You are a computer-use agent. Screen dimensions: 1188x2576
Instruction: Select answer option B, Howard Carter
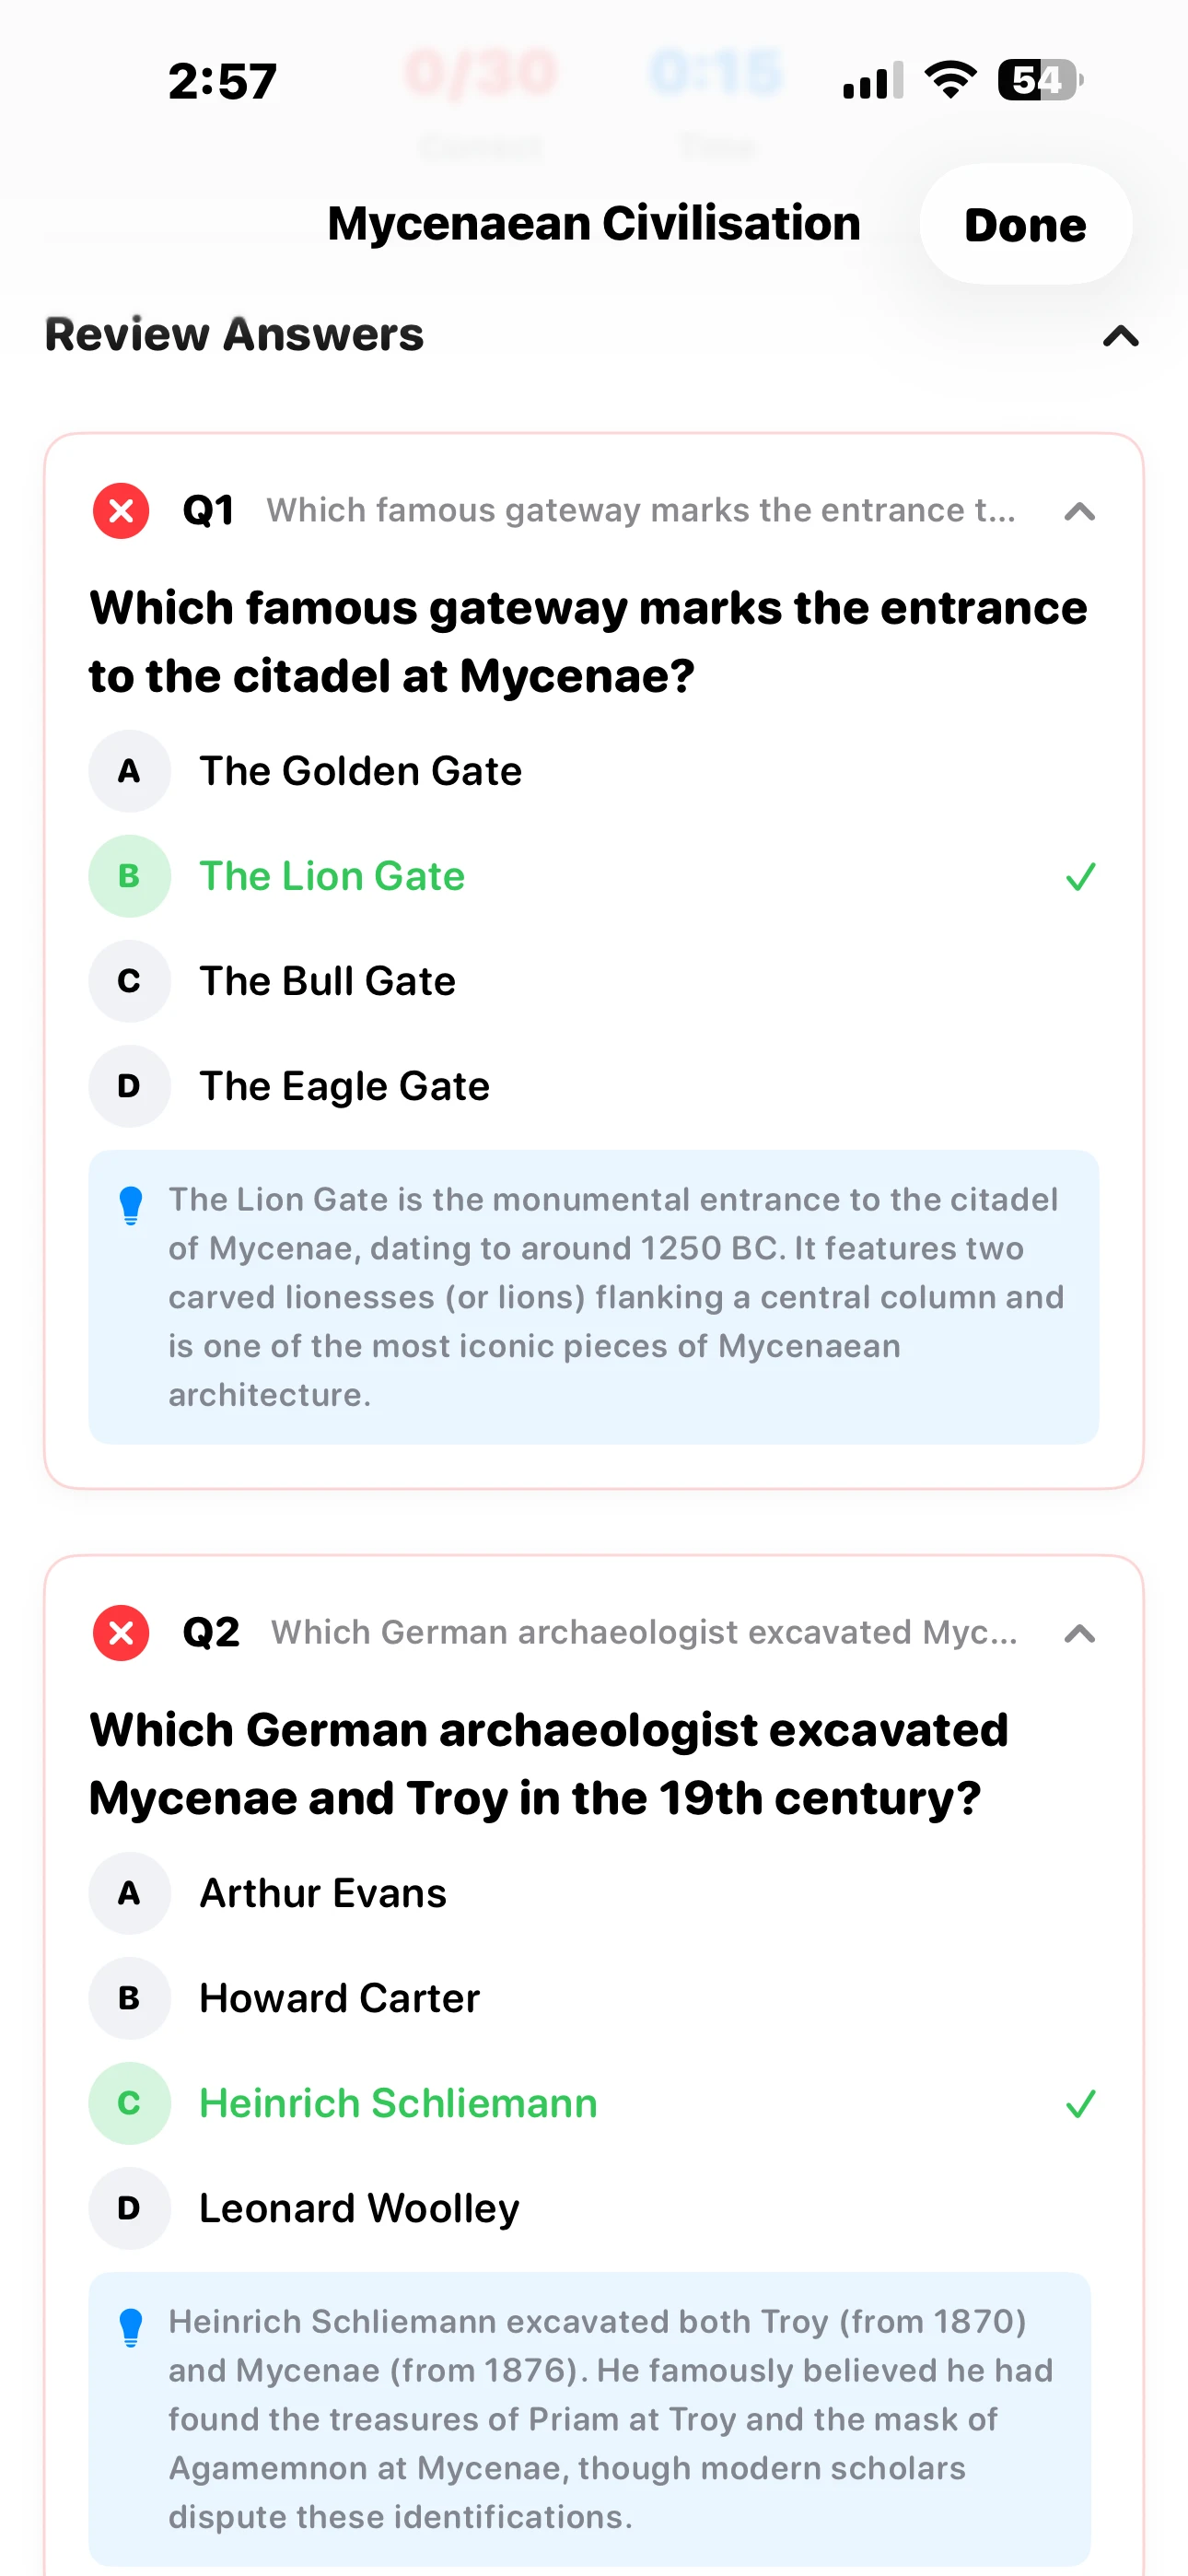[339, 1997]
